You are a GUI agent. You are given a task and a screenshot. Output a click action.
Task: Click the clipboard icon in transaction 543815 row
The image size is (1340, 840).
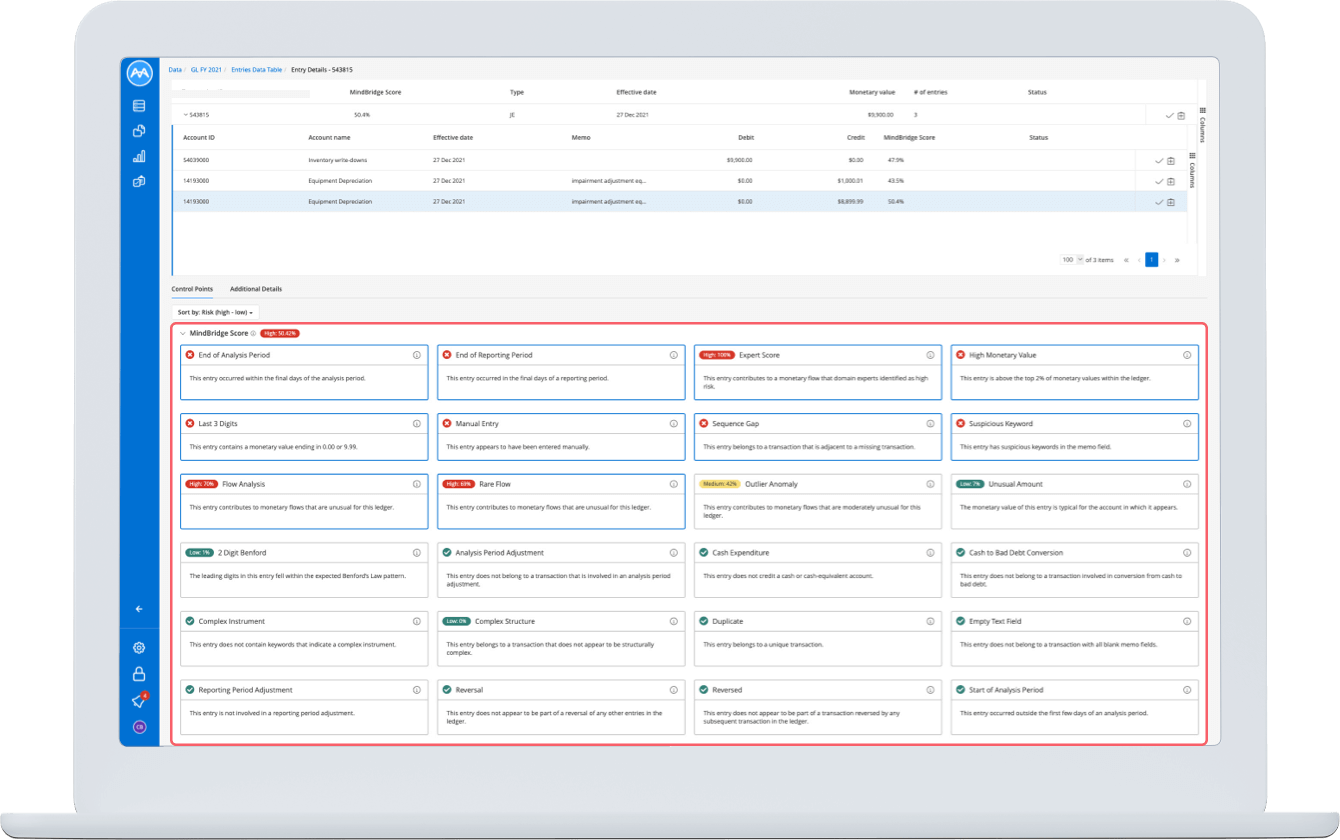click(1181, 115)
